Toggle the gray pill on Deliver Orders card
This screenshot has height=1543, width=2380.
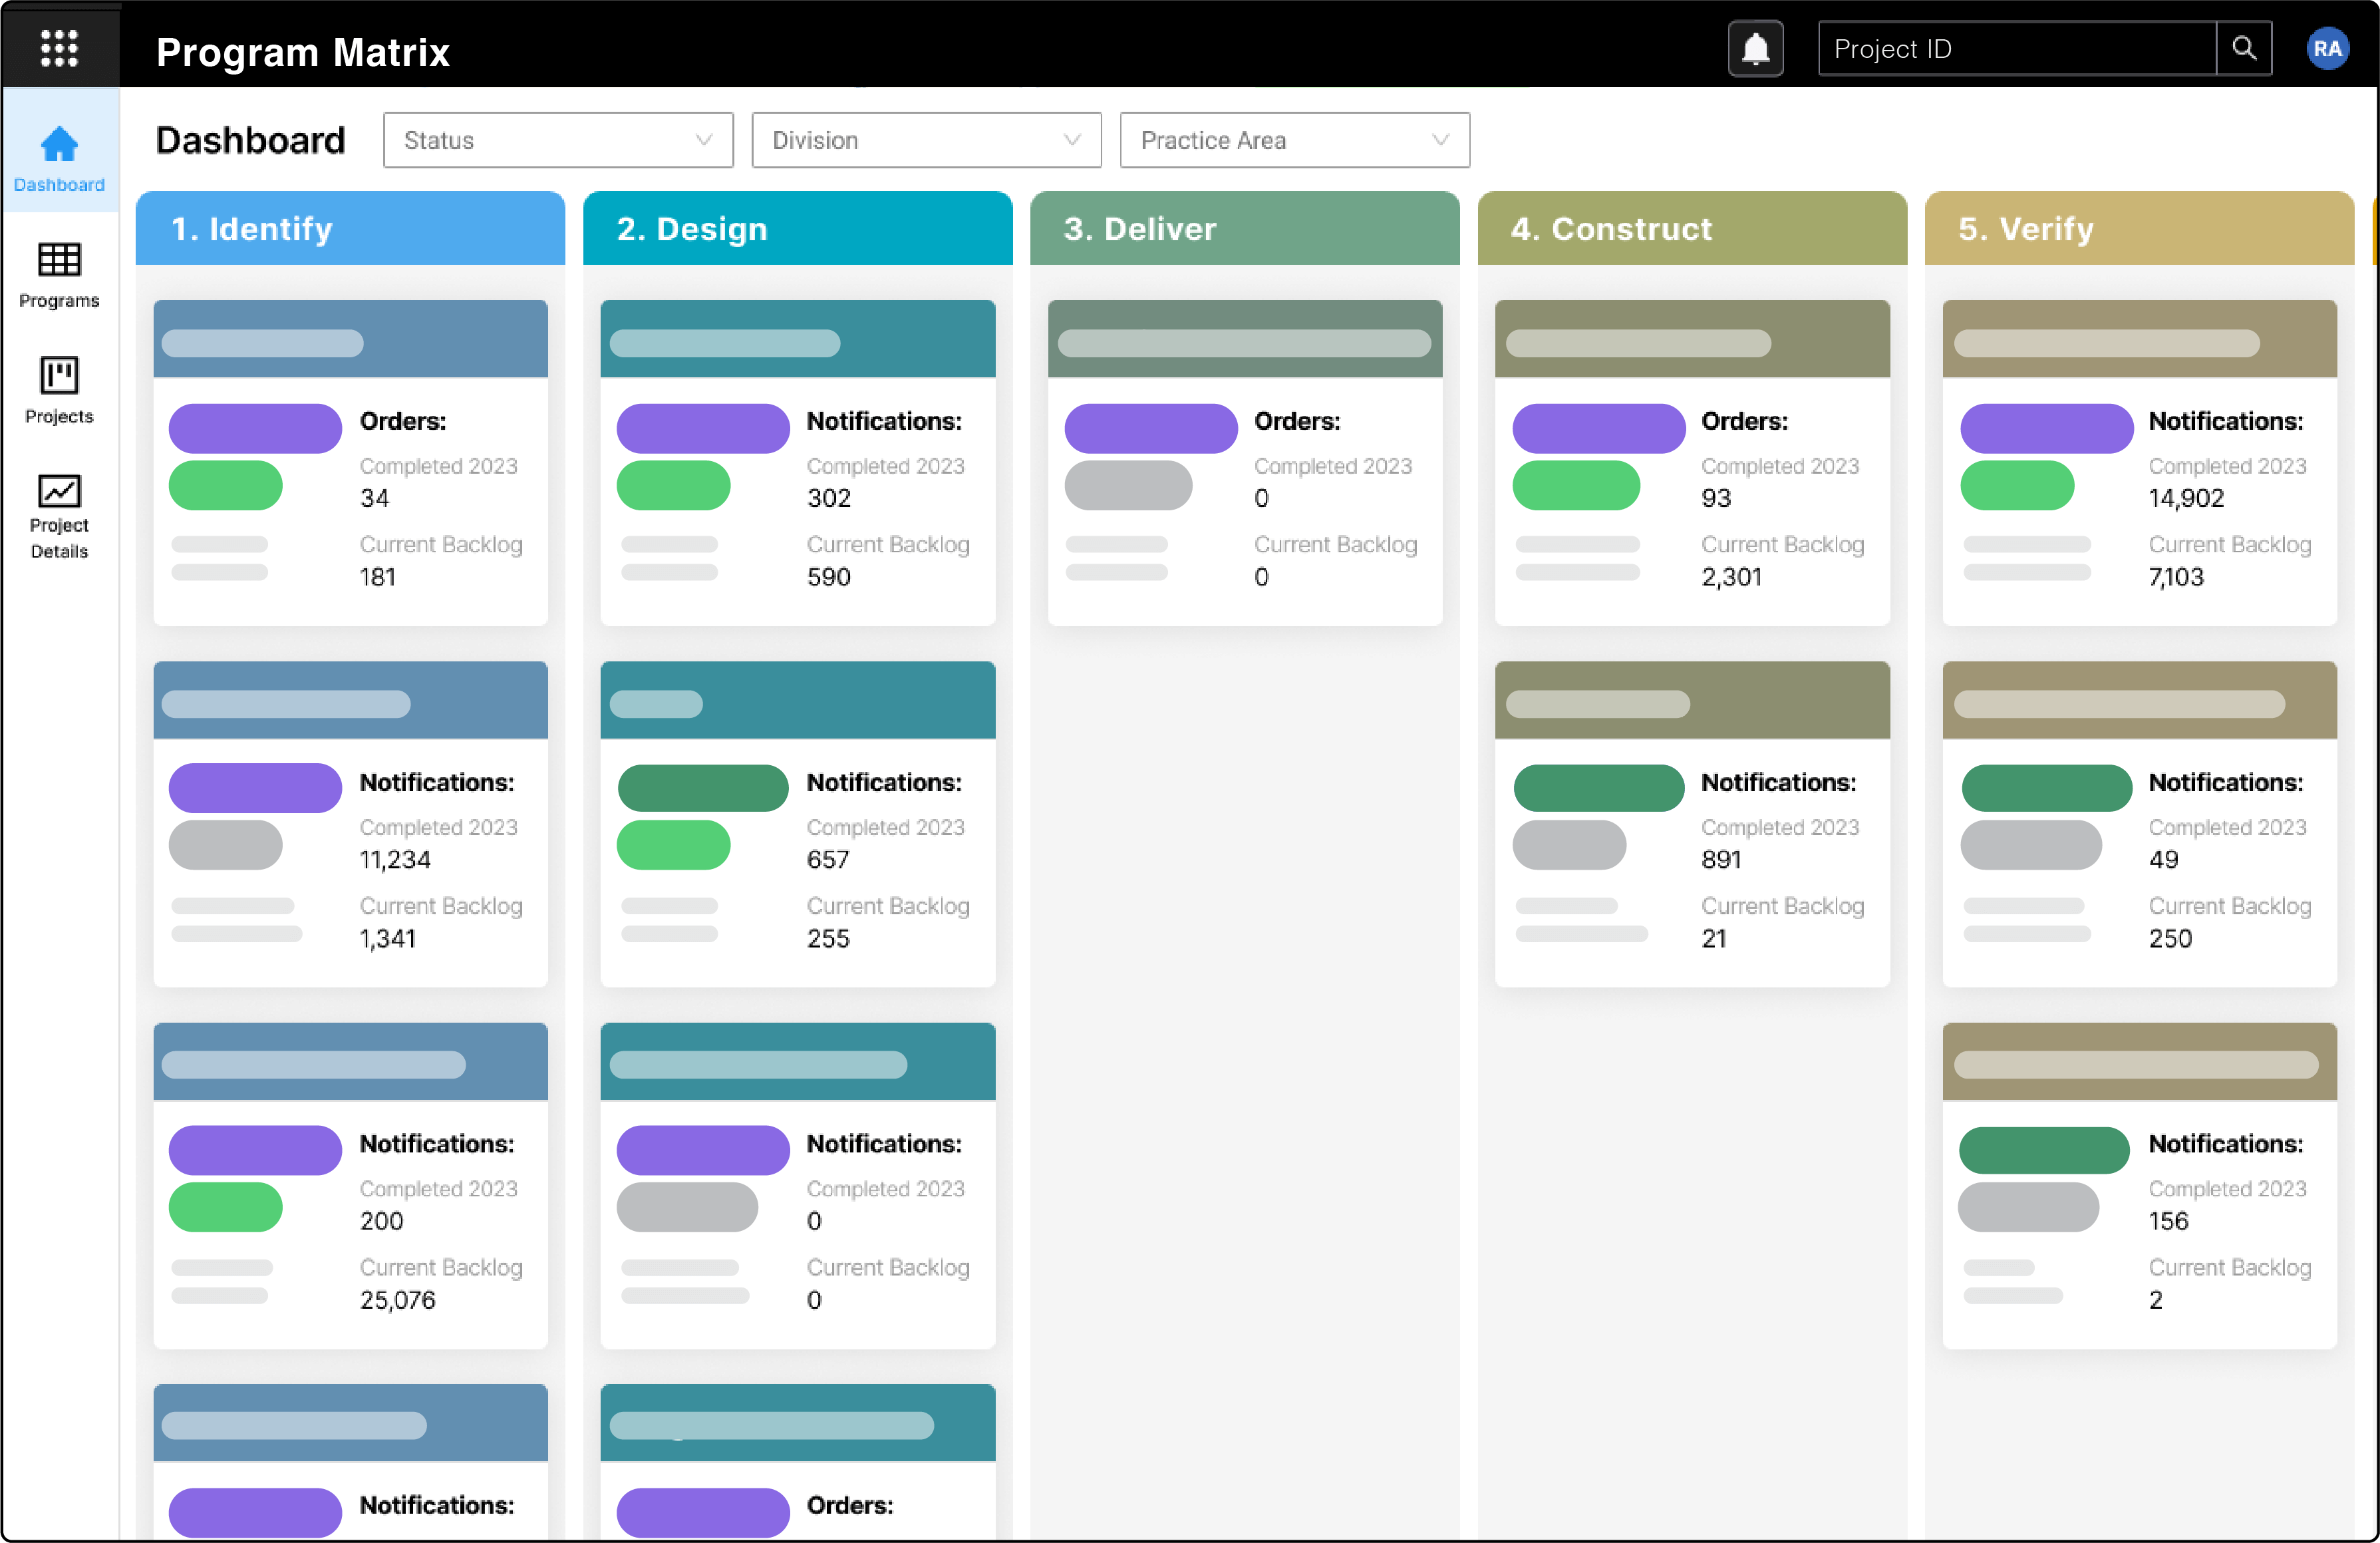pos(1129,486)
